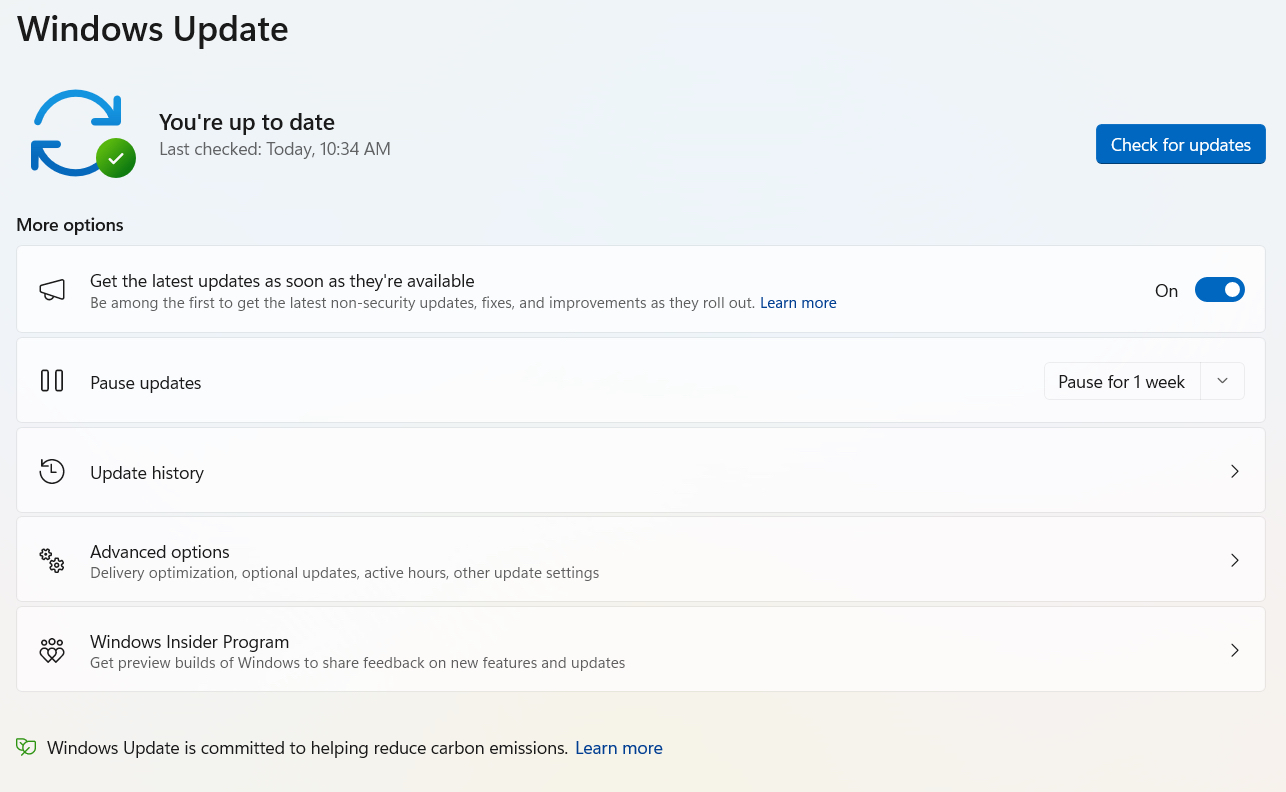Open the Update history entry

point(641,471)
